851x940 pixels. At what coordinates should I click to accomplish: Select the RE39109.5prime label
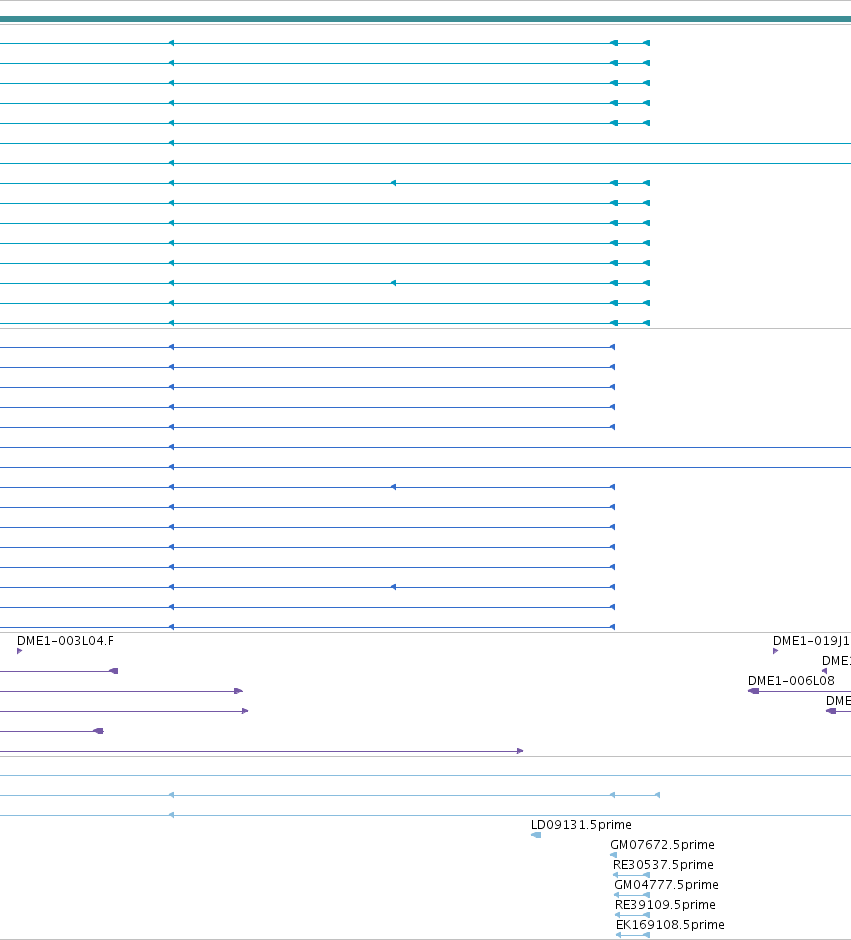point(665,905)
